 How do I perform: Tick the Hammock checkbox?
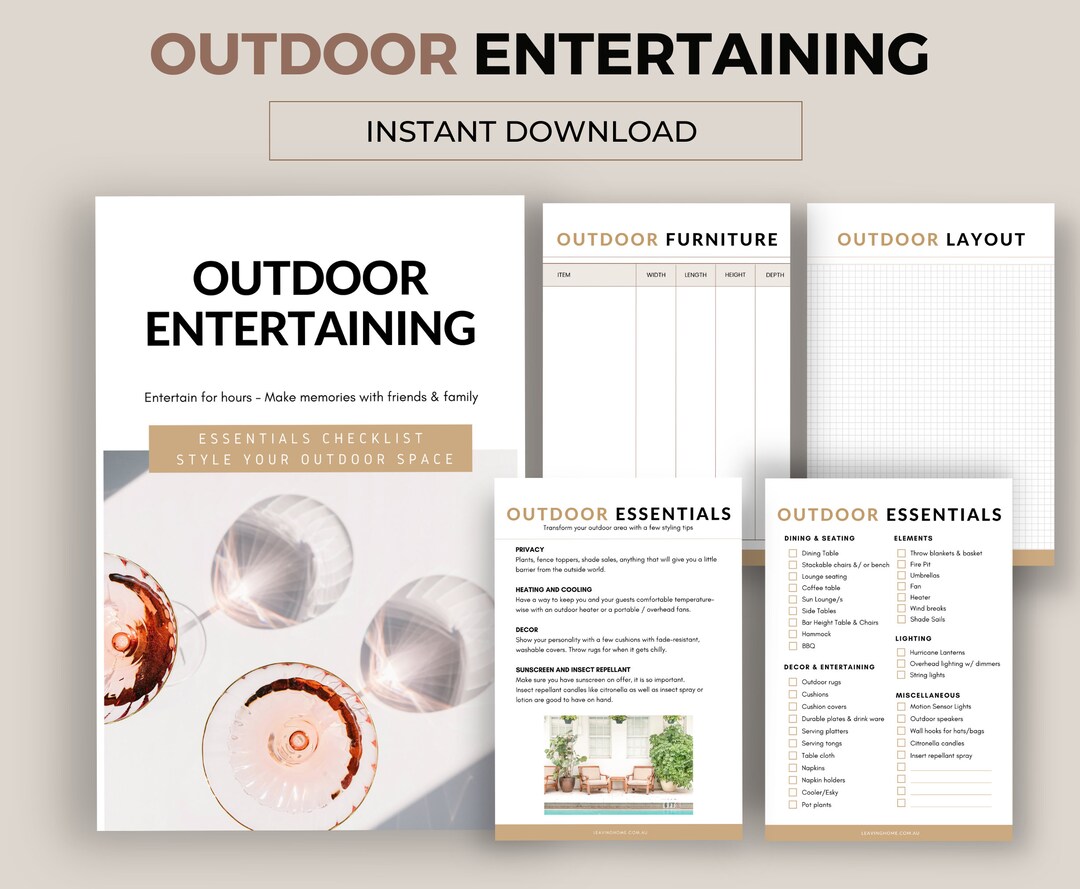click(x=793, y=634)
